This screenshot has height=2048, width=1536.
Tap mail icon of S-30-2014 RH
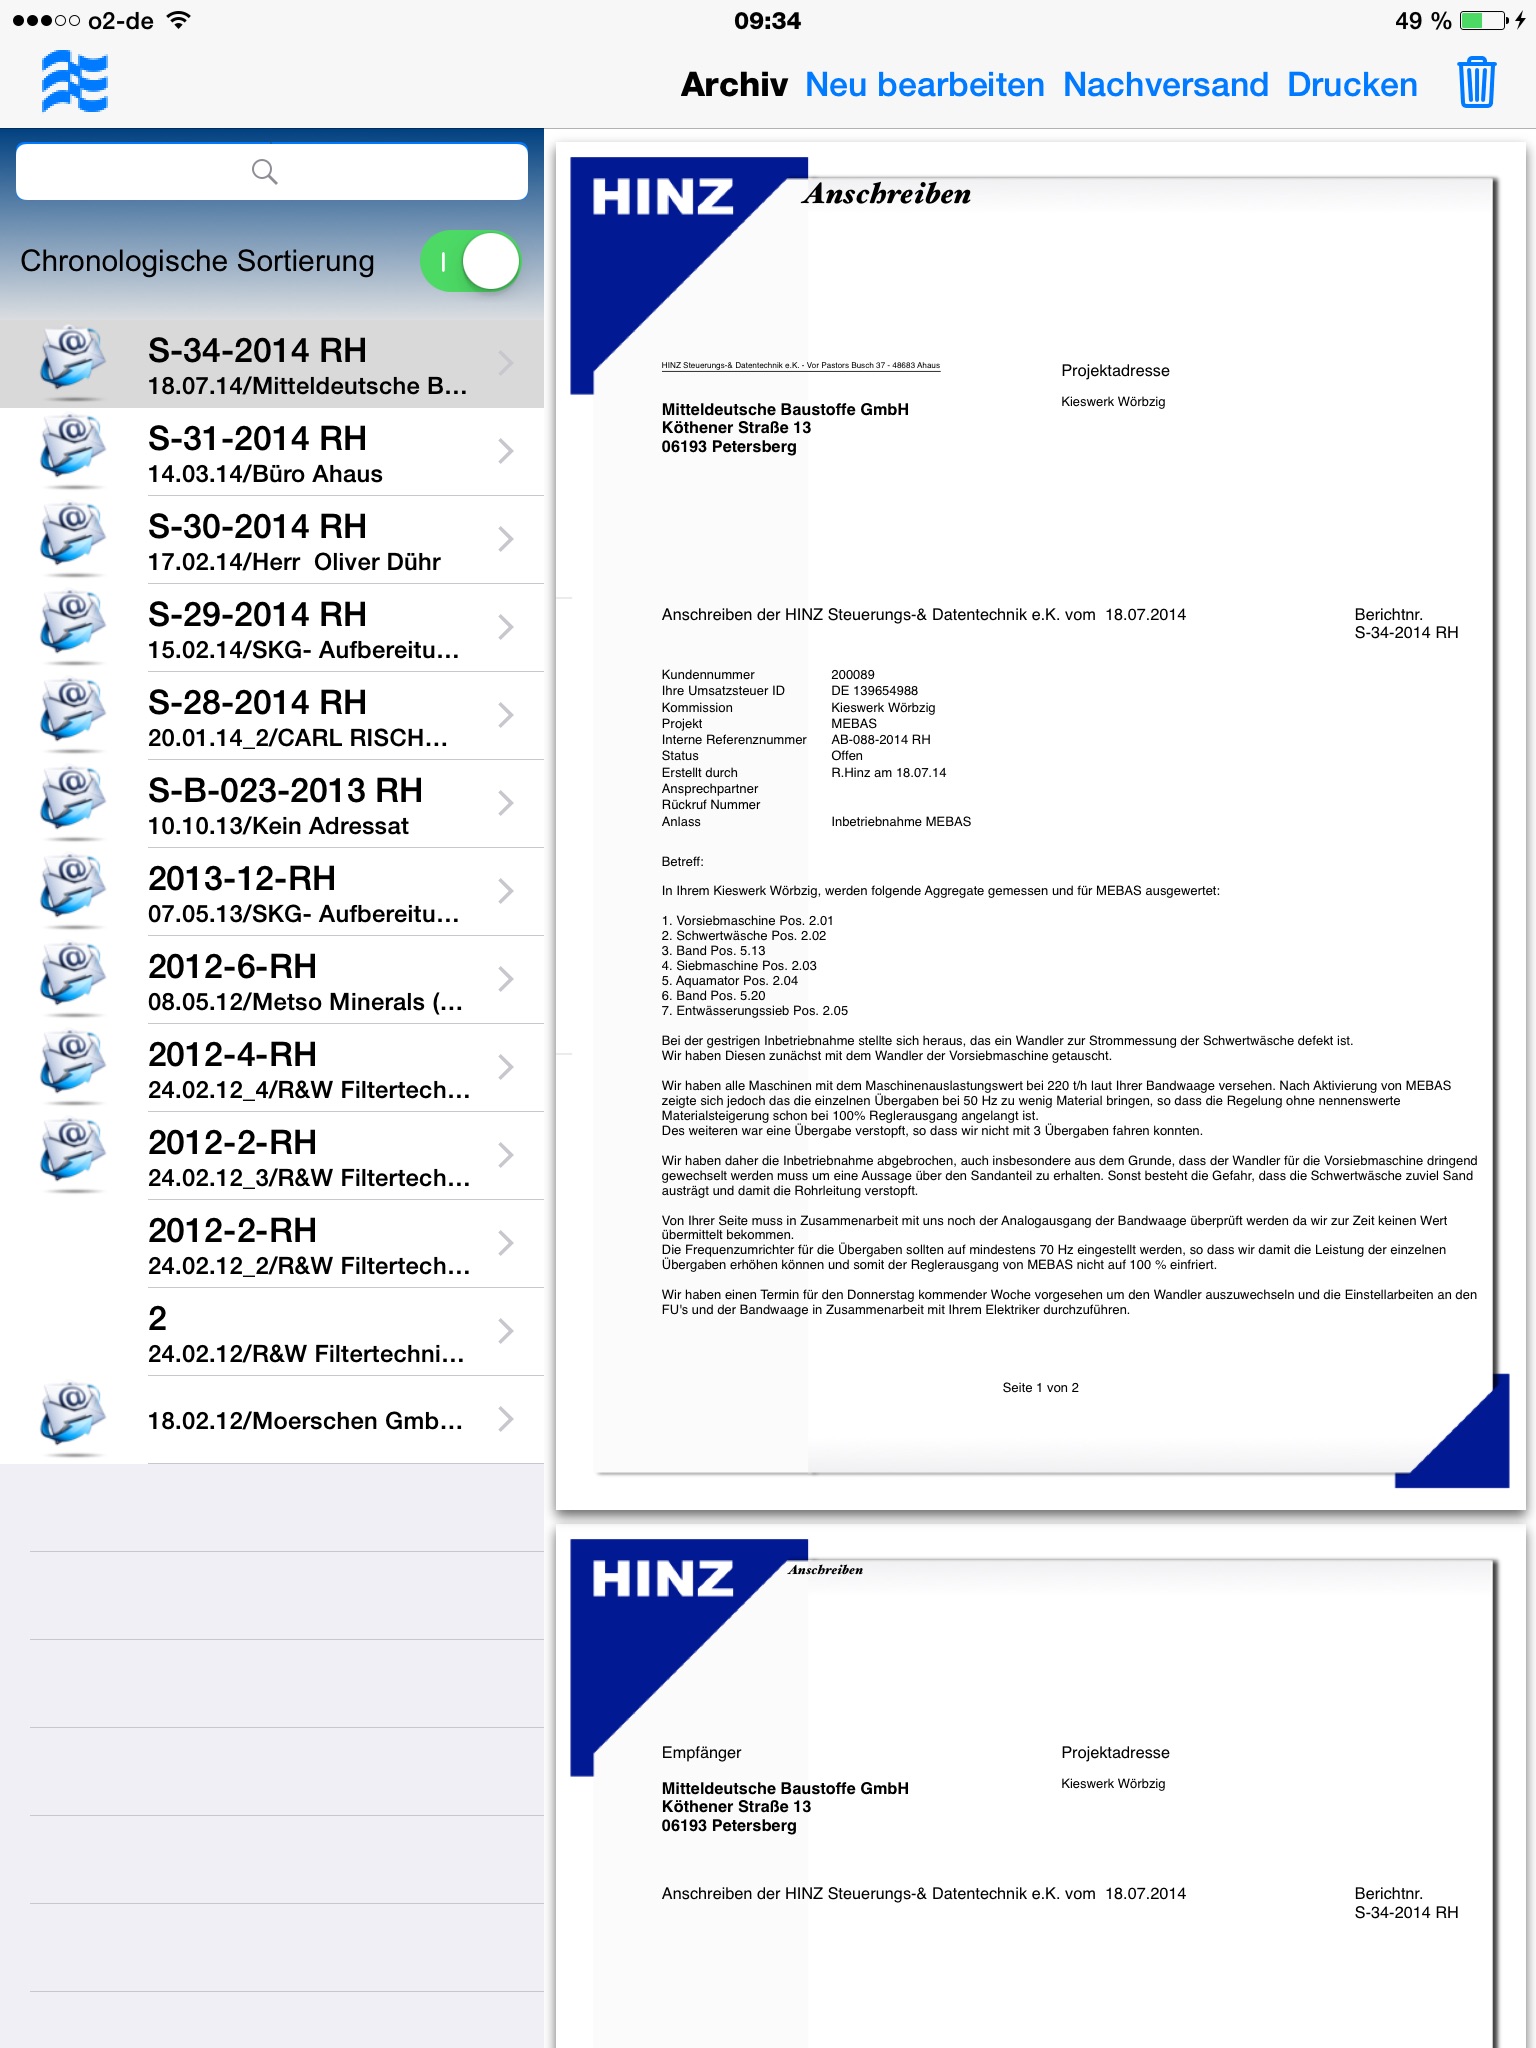click(72, 538)
